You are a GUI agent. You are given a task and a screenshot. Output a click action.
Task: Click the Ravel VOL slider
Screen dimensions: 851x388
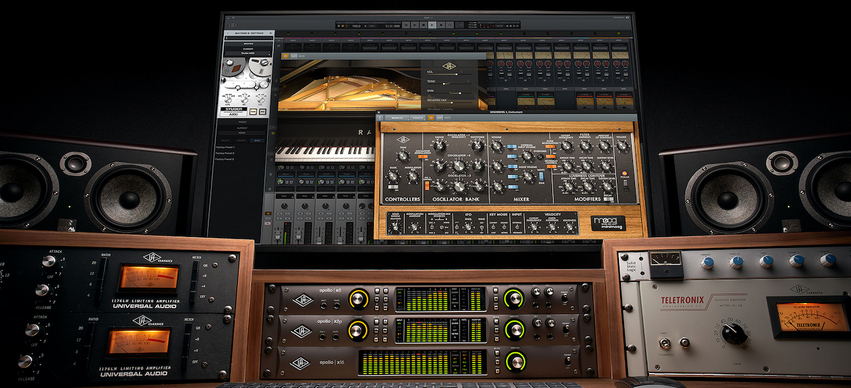coord(449,74)
